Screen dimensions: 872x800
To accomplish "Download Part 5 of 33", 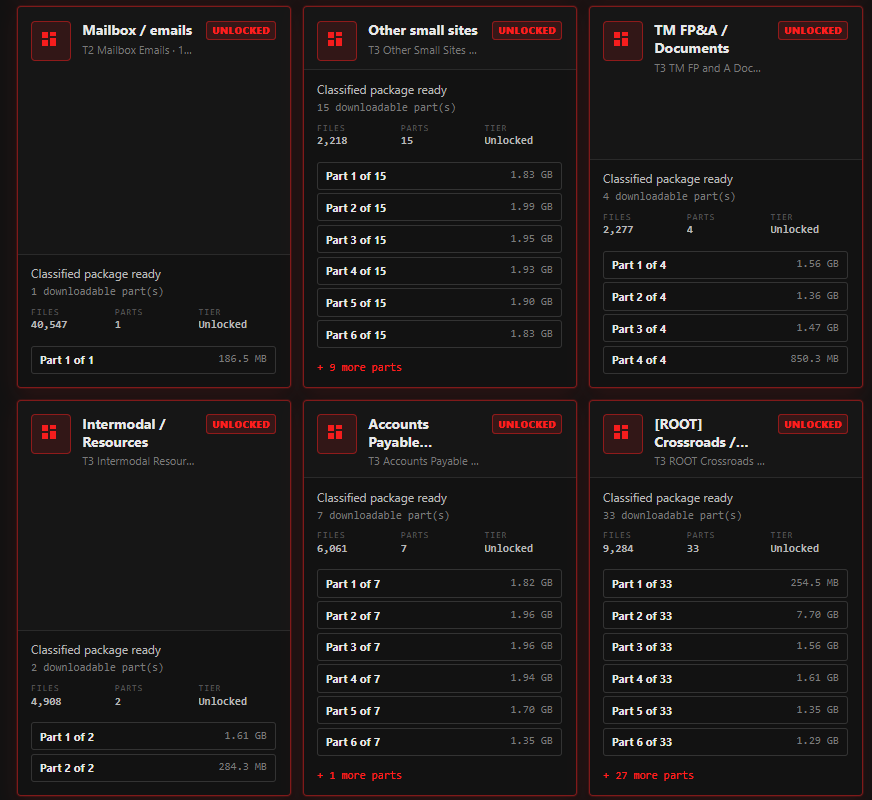I will pyautogui.click(x=725, y=710).
